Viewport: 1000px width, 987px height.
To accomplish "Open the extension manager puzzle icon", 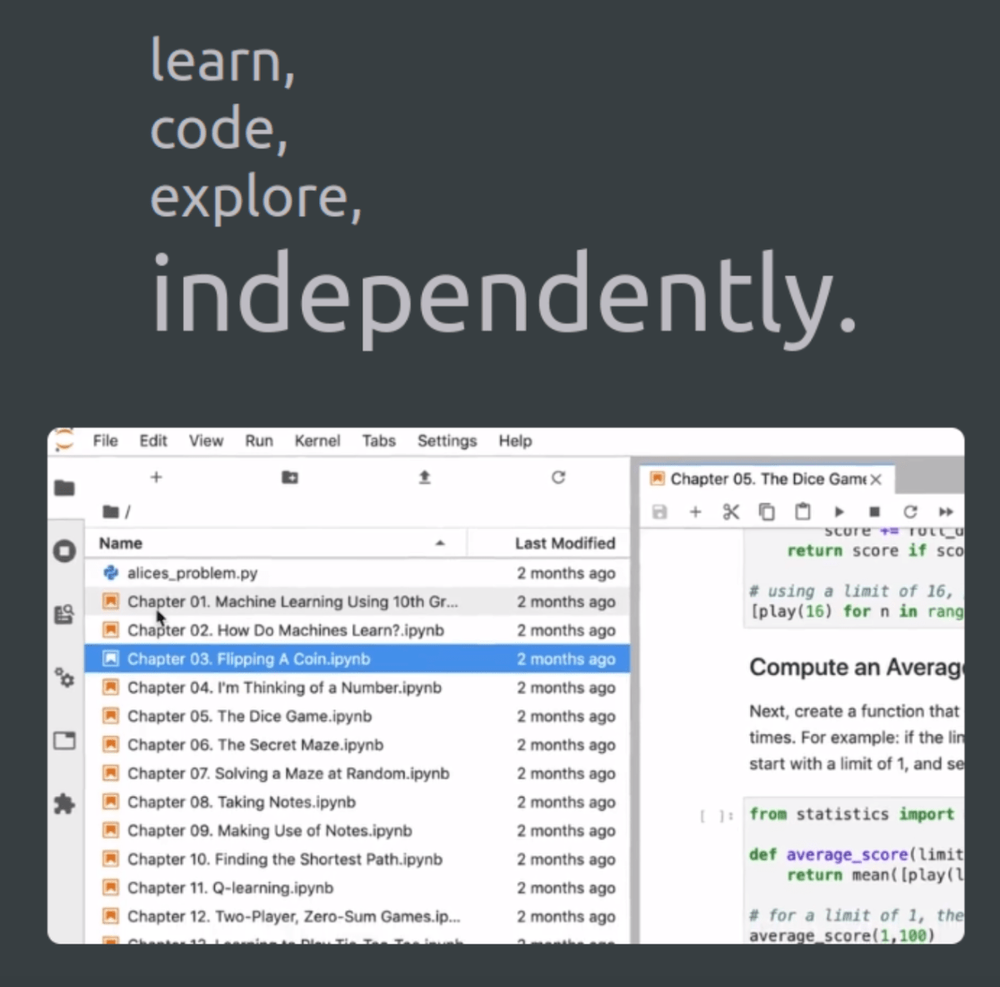I will pos(64,803).
